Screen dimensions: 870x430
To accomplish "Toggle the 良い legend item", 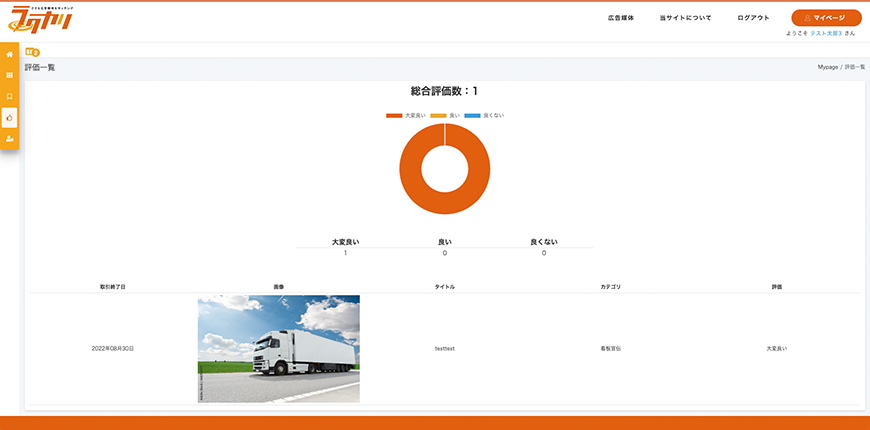I will [x=452, y=115].
